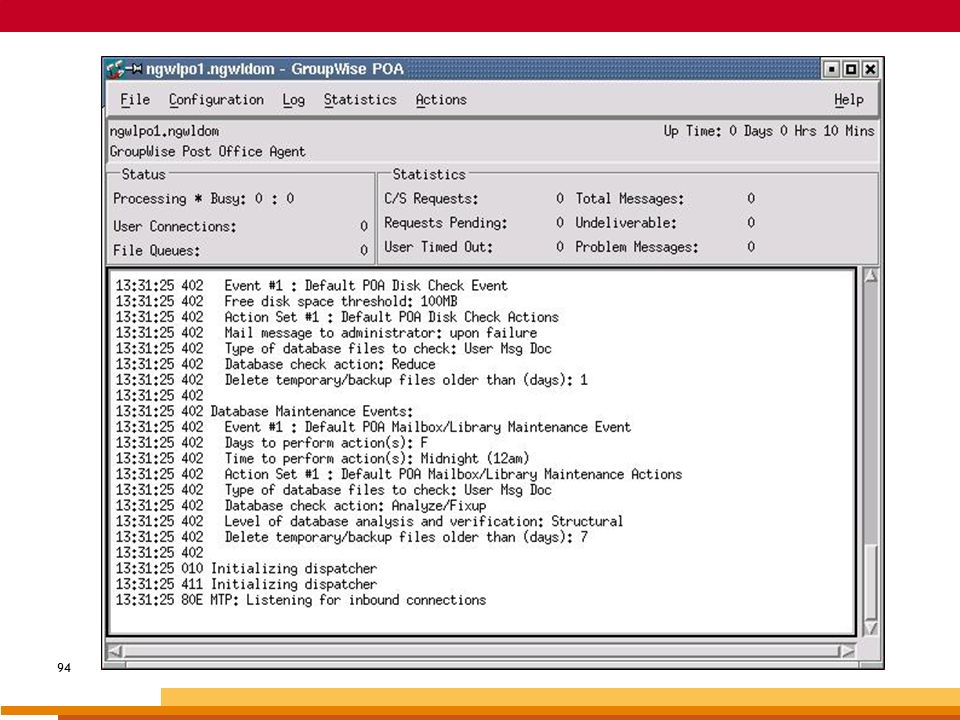Click the horizontal scroll left arrow

point(115,651)
